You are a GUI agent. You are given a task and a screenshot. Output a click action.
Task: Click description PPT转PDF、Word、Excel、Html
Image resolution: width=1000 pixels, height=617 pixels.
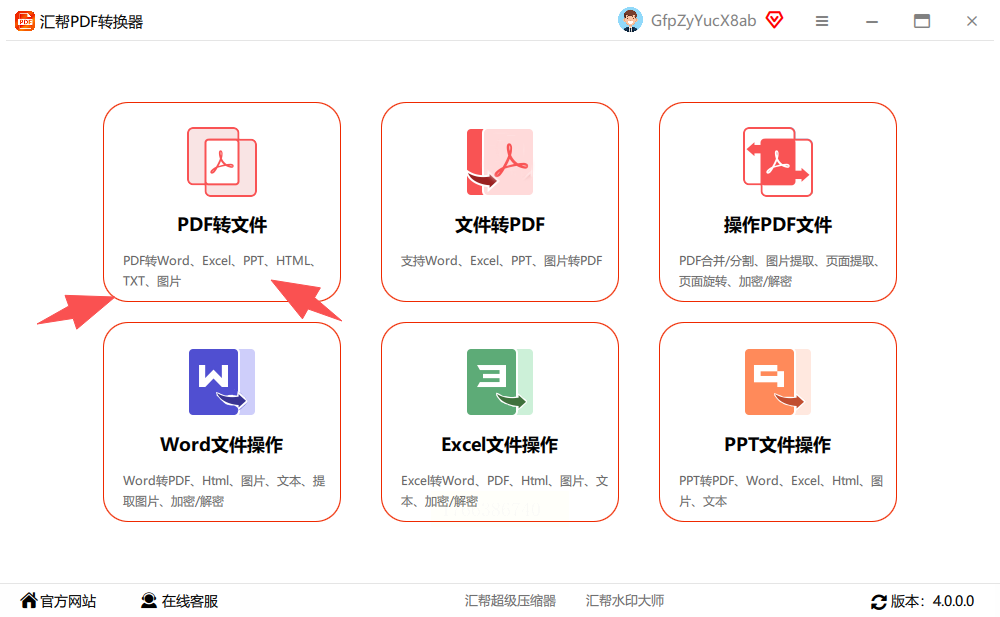click(781, 491)
